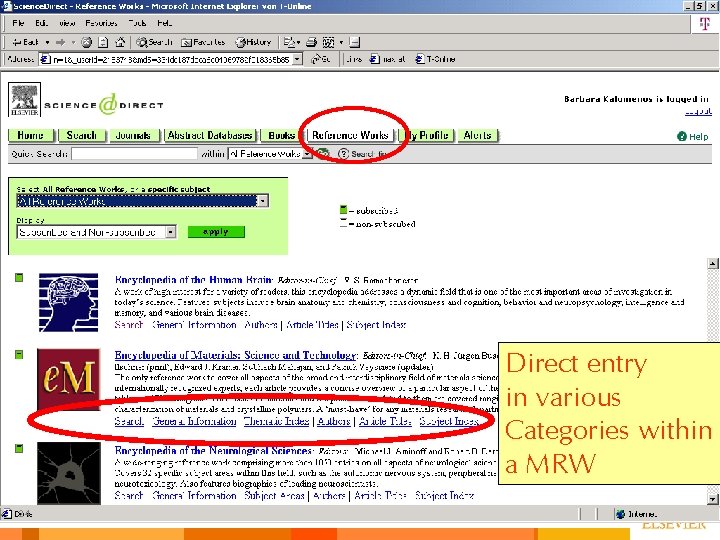Open Authors link under Neurological Sciences
720x540 pixels.
click(x=329, y=496)
